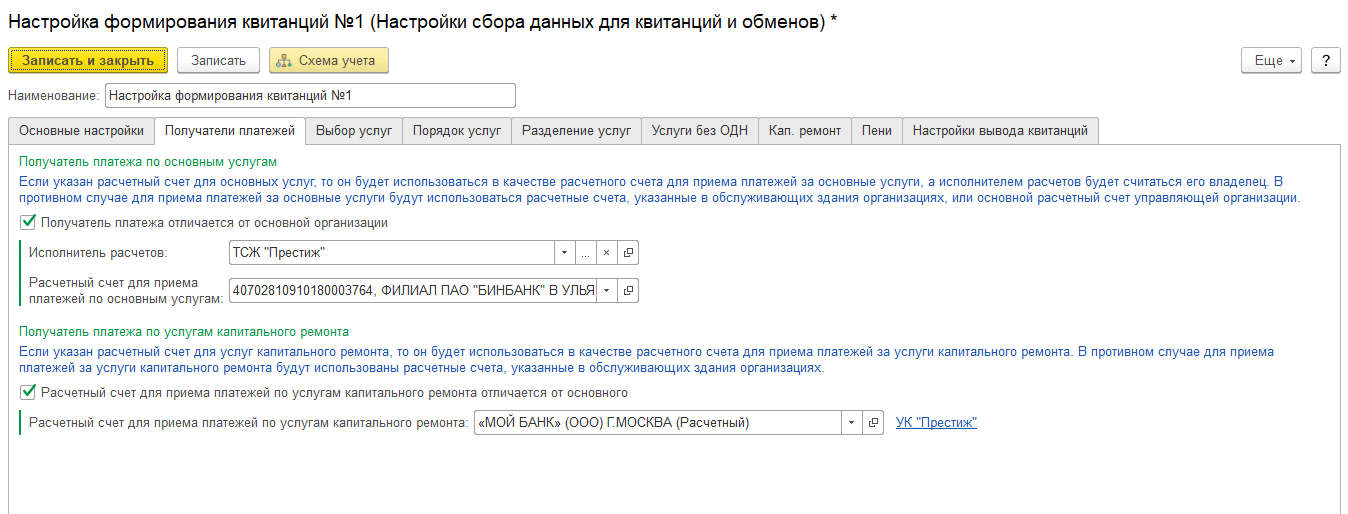
Task: Click into the Наименование text field
Action: pyautogui.click(x=310, y=96)
